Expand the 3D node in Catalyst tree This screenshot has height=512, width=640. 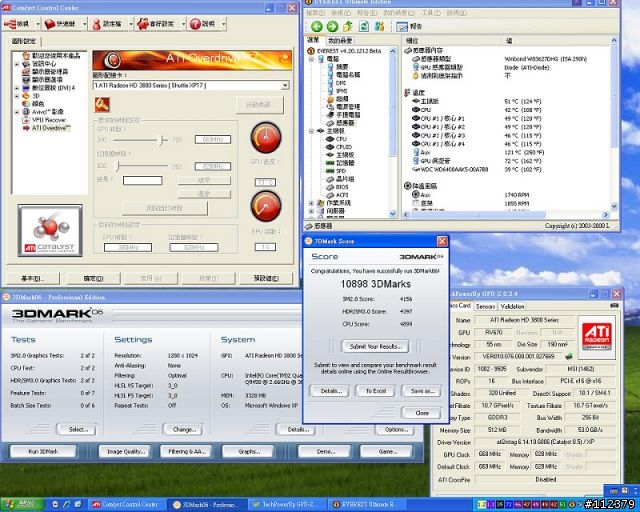17,96
